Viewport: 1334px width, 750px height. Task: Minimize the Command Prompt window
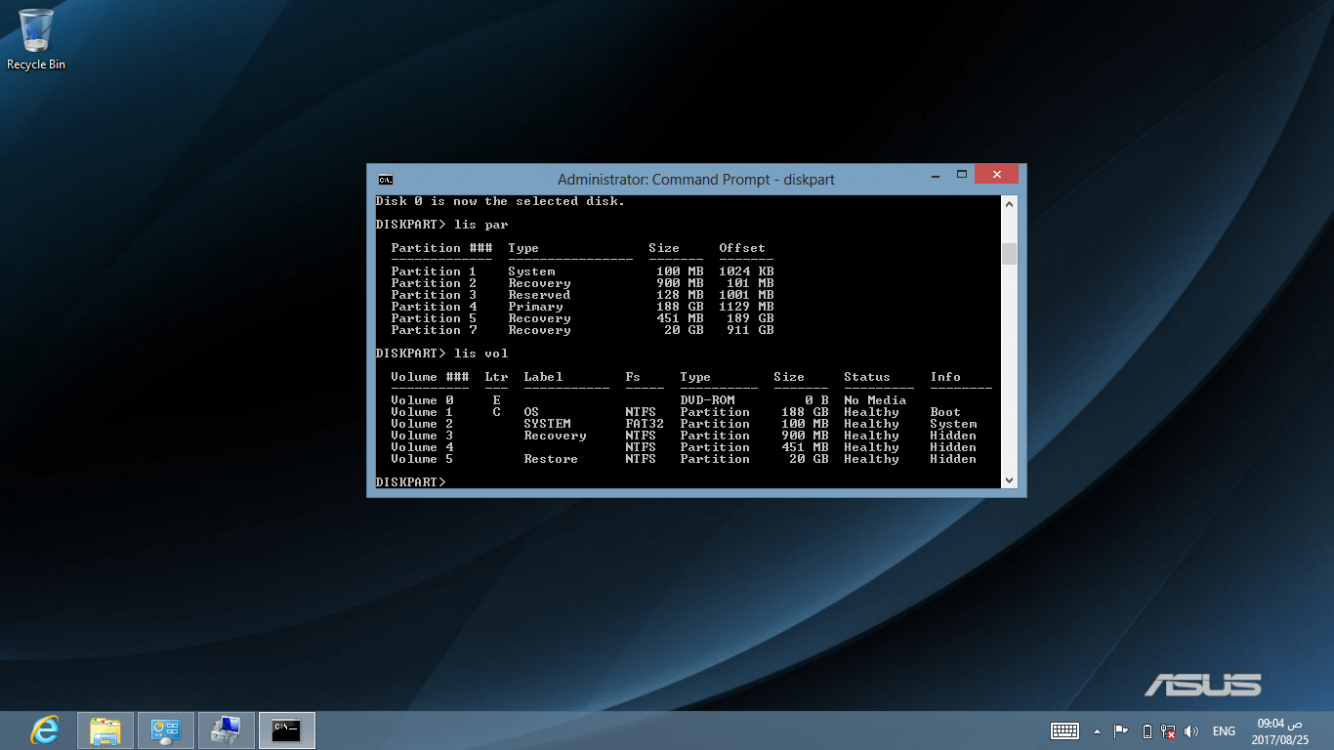[x=935, y=176]
